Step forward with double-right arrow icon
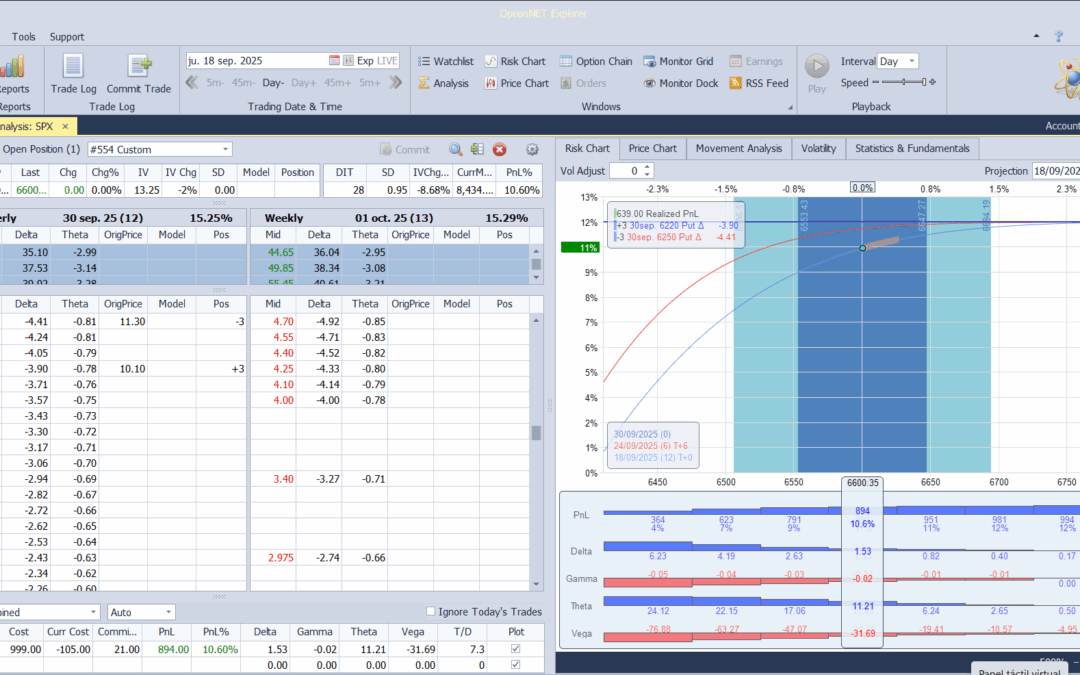1080x675 pixels. (395, 83)
